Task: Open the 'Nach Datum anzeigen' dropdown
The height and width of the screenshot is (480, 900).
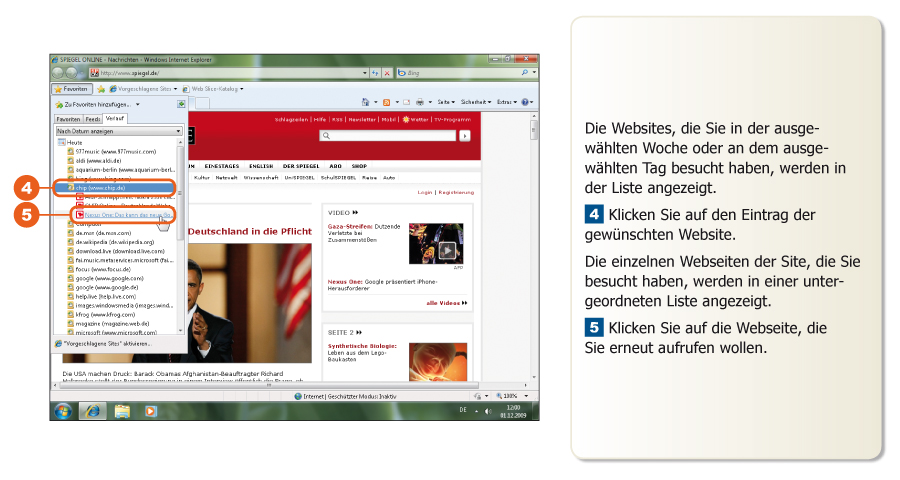Action: [118, 131]
